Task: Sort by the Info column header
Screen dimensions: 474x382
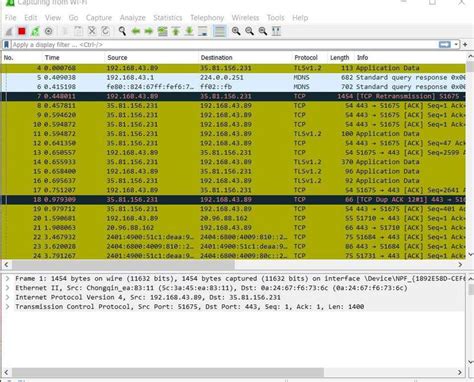Action: pyautogui.click(x=410, y=58)
